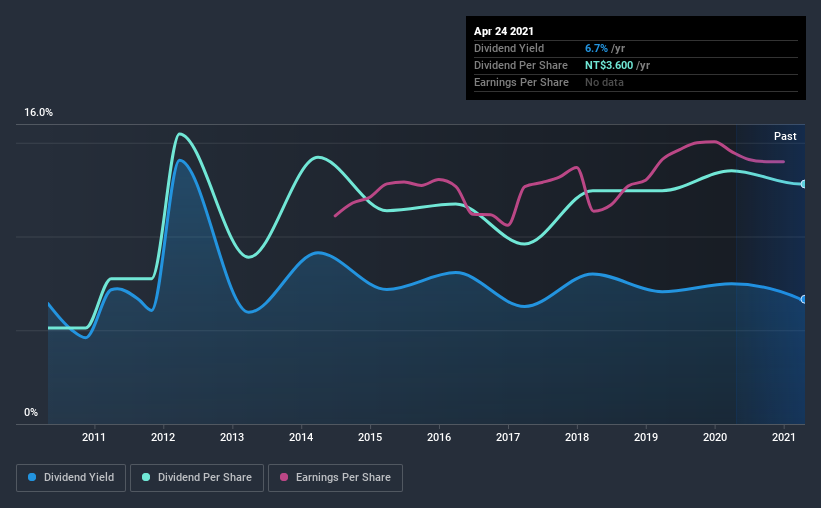821x508 pixels.
Task: Select the 2012 tick on the x-axis
Action: point(163,437)
